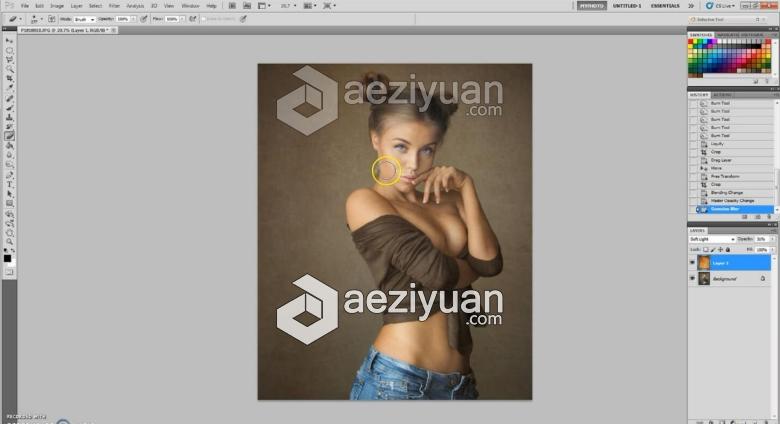Viewport: 780px width, 424px height.
Task: Select the Path Selection tool
Action: coord(9,194)
